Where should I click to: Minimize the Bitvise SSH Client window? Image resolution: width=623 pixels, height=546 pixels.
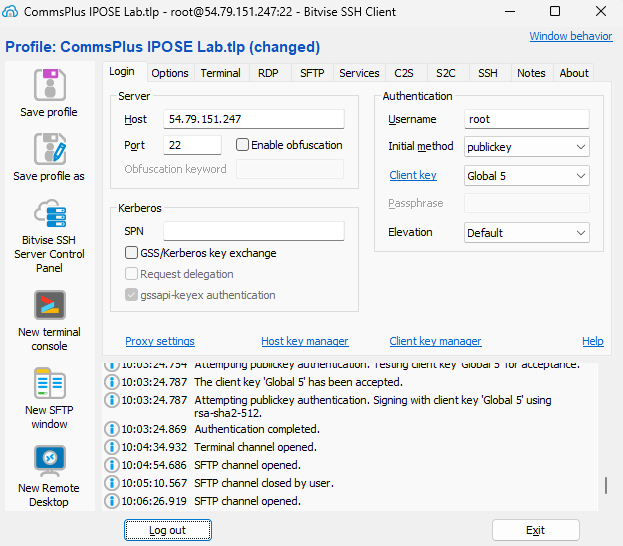pyautogui.click(x=510, y=11)
